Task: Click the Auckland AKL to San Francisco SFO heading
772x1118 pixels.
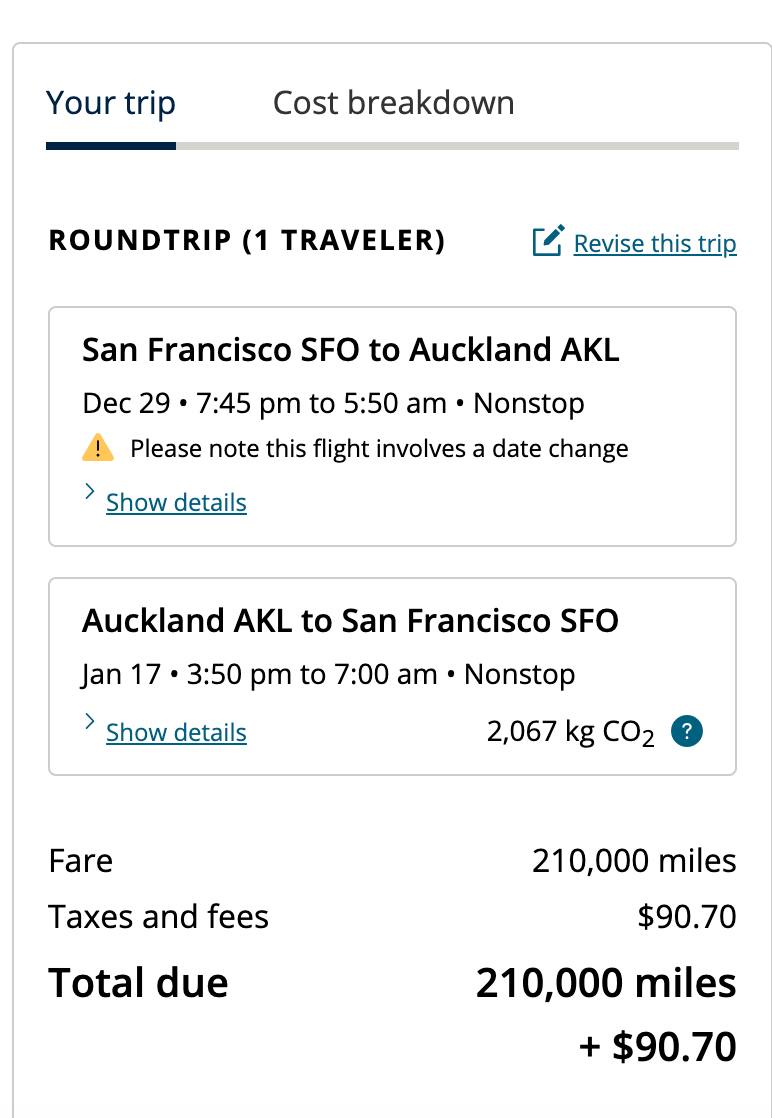Action: pyautogui.click(x=350, y=621)
